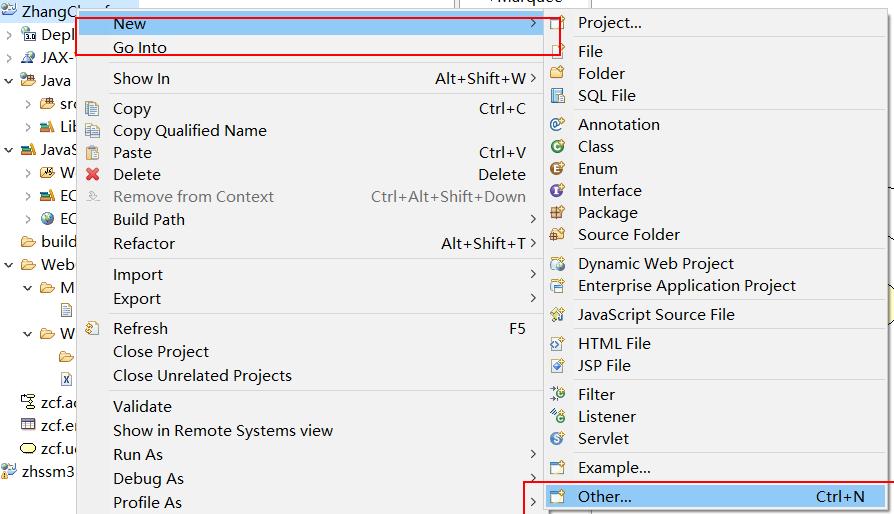This screenshot has width=894, height=514.
Task: Click the Dynamic Web Project icon
Action: tap(558, 264)
